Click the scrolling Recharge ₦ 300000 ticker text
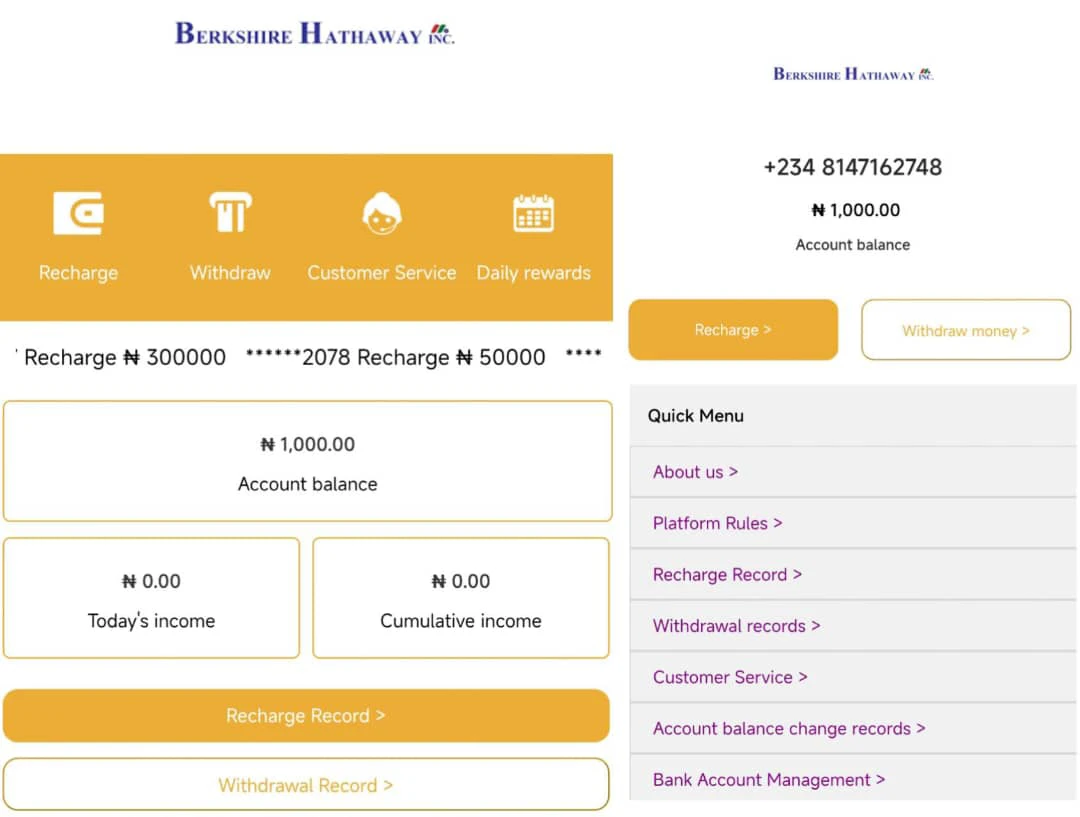1080x817 pixels. pyautogui.click(x=125, y=358)
